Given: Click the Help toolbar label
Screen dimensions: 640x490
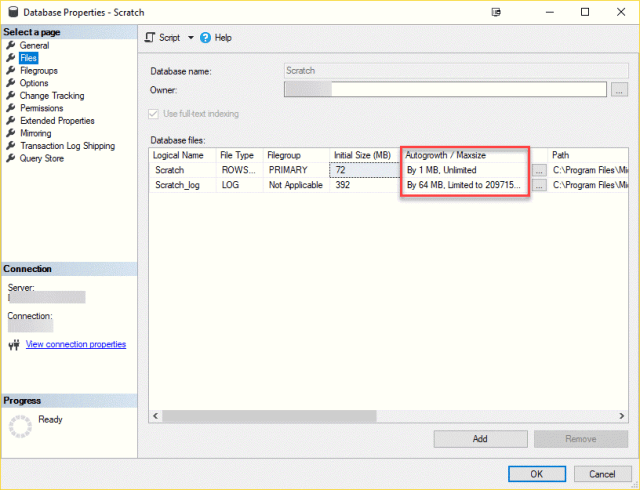Looking at the screenshot, I should pos(223,38).
